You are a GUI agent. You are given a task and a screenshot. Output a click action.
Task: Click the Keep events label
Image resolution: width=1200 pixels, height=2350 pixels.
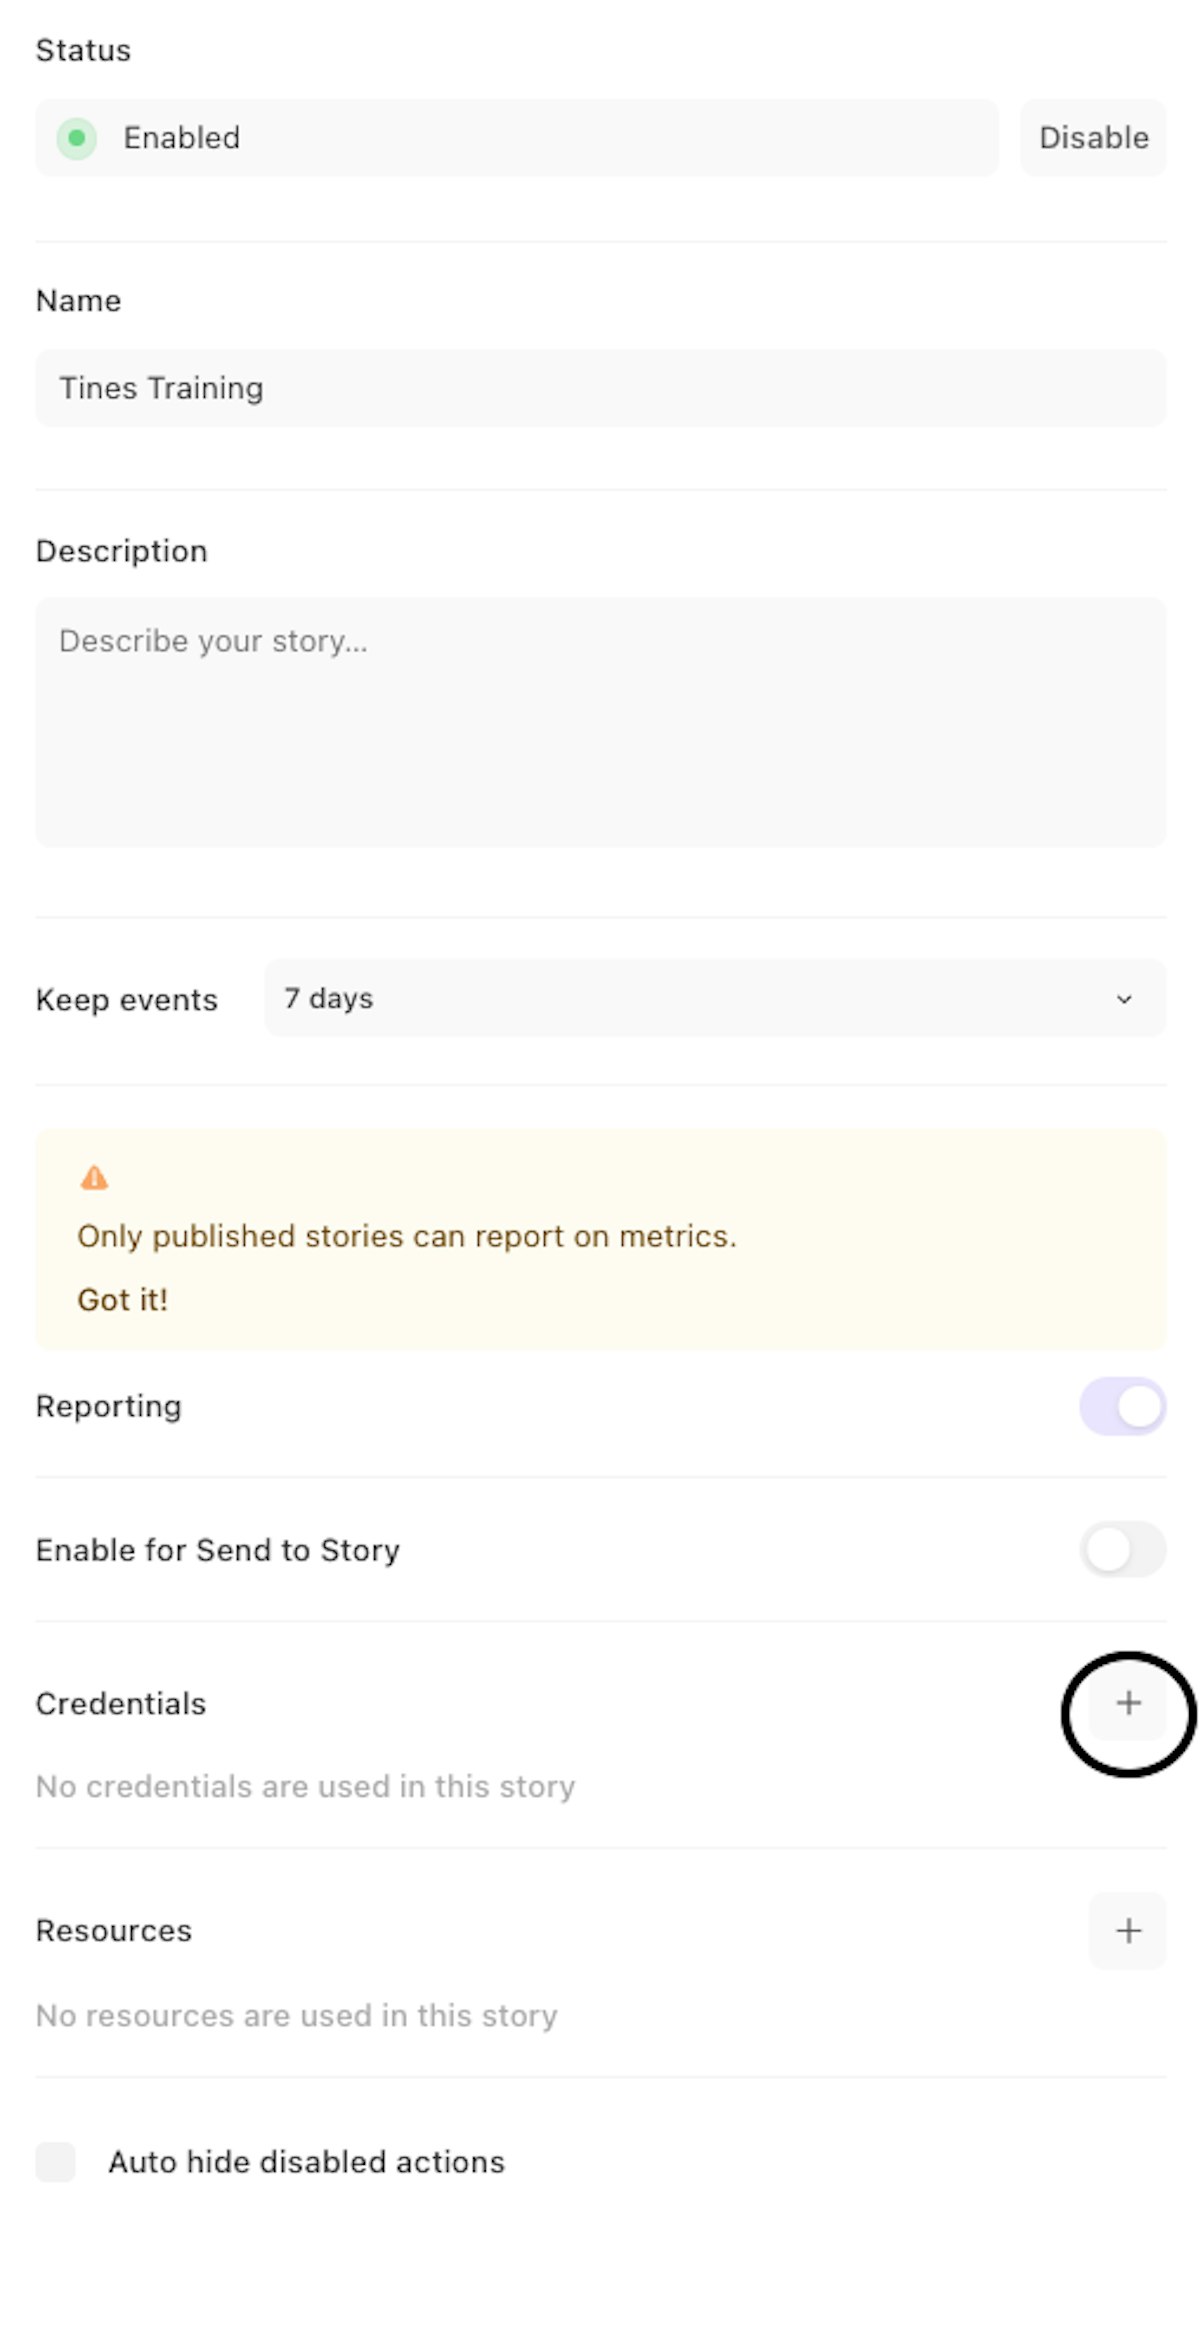click(127, 999)
